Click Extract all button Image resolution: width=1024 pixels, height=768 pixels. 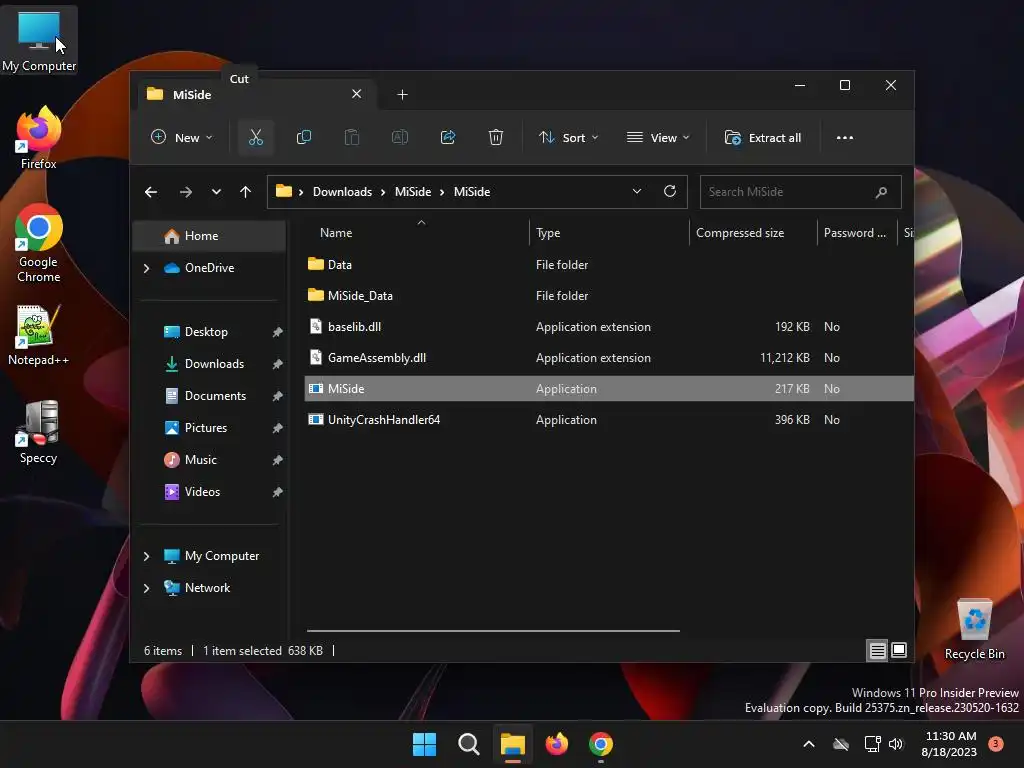click(763, 137)
